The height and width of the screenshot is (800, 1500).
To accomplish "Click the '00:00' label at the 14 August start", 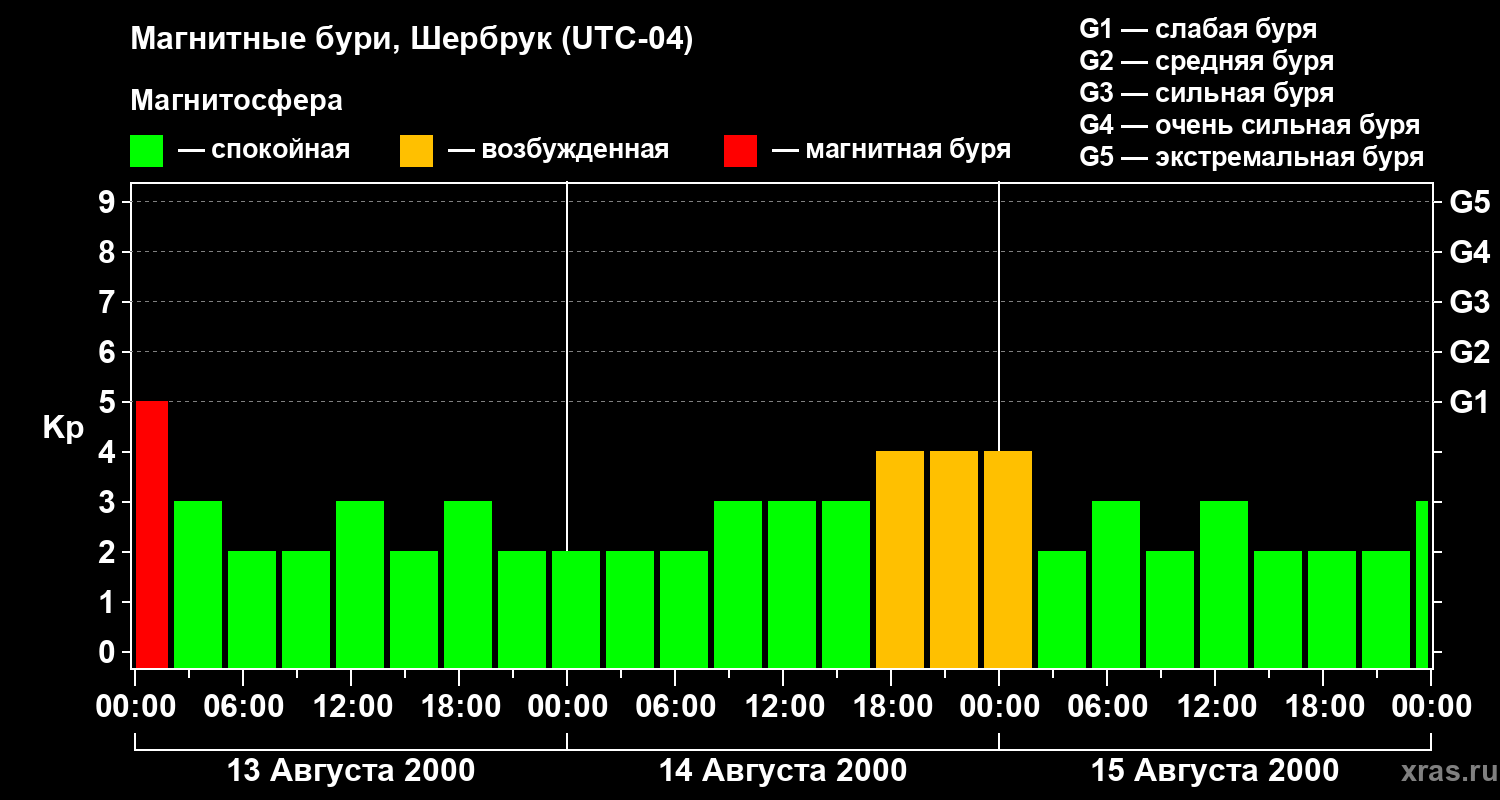I will coord(567,707).
